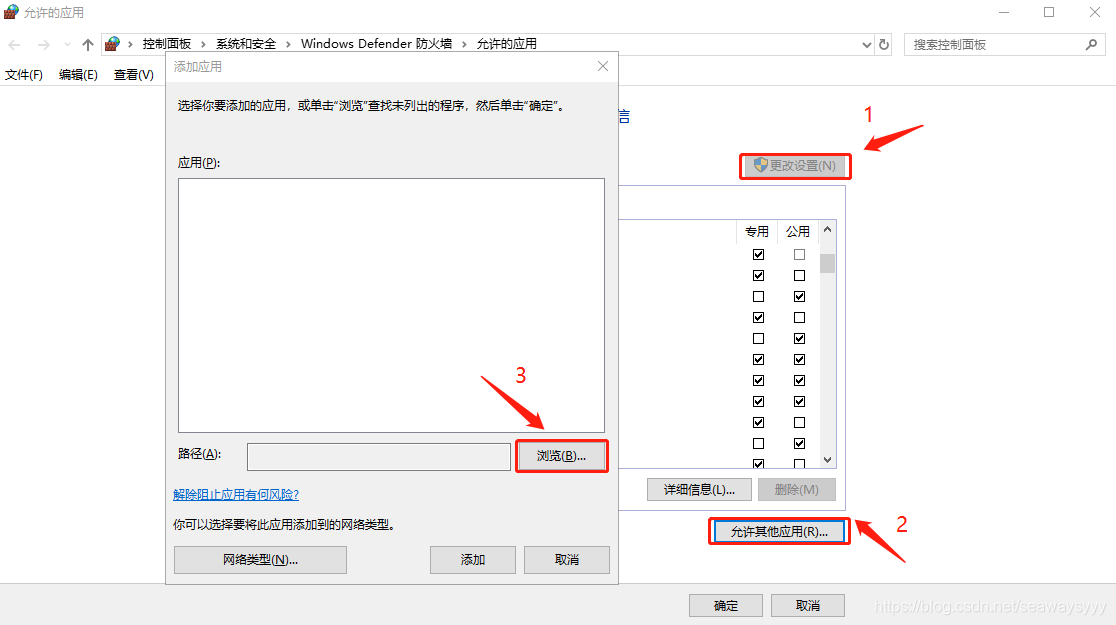This screenshot has height=625, width=1116.
Task: Click the magnifier search icon
Action: 1091,44
